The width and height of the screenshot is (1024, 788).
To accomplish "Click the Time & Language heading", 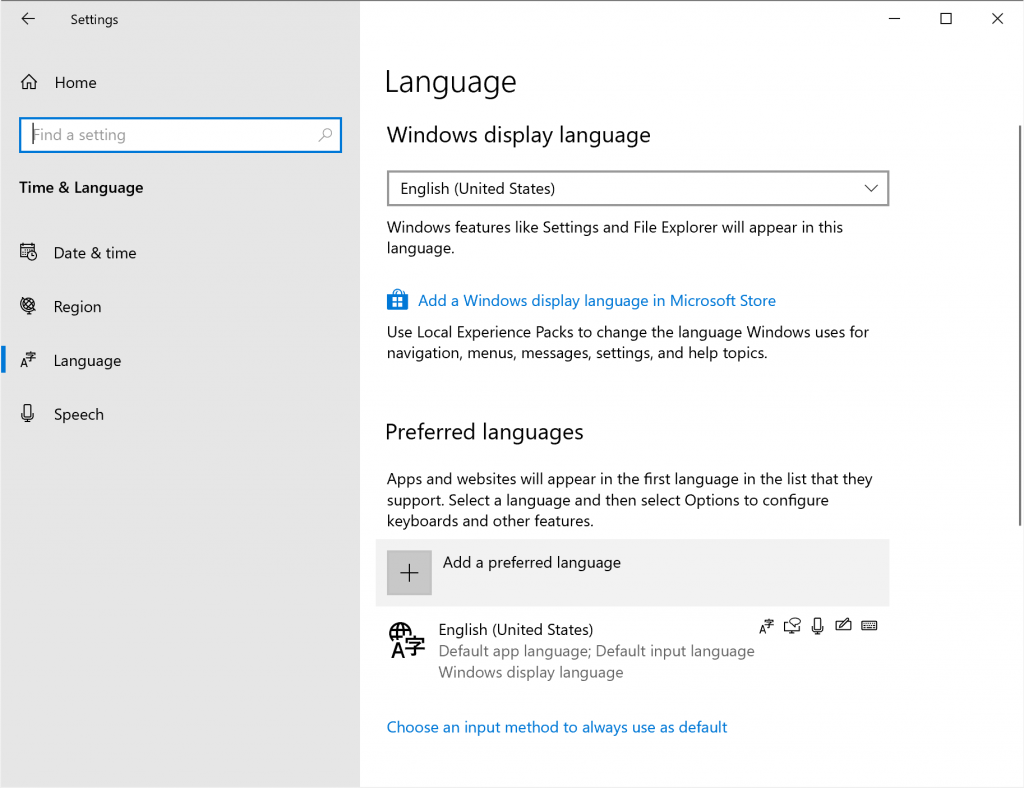I will click(81, 187).
